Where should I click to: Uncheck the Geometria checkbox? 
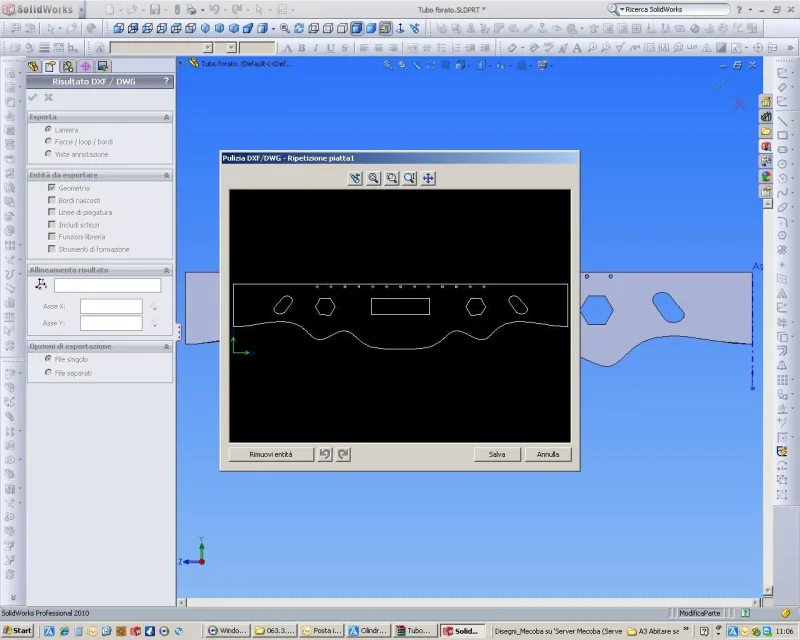52,188
